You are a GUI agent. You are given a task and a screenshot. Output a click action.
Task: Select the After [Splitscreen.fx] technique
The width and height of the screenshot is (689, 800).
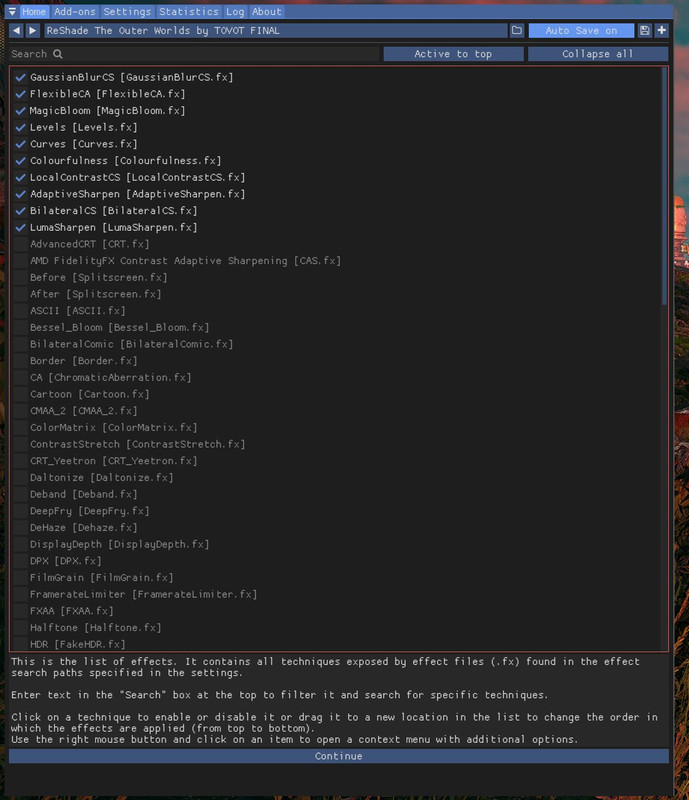tap(95, 294)
